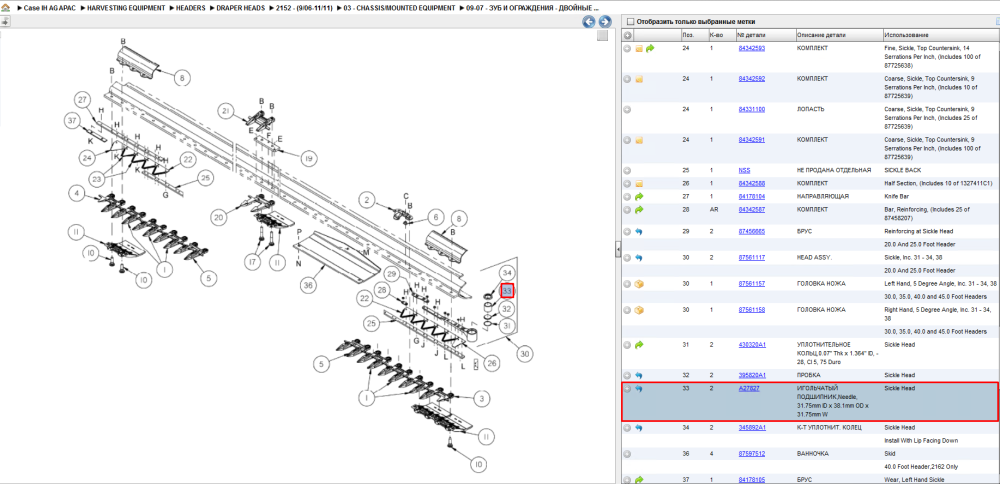Click green arrow icon for part 84342587
The width and height of the screenshot is (1000, 484).
(x=639, y=209)
